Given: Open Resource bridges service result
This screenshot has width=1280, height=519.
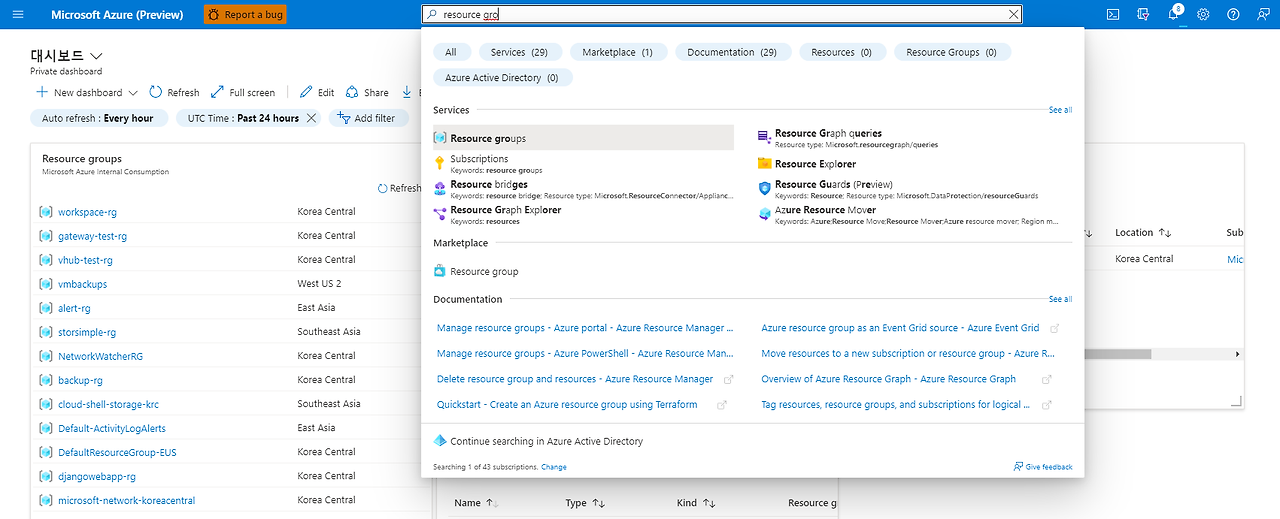Looking at the screenshot, I should (583, 188).
